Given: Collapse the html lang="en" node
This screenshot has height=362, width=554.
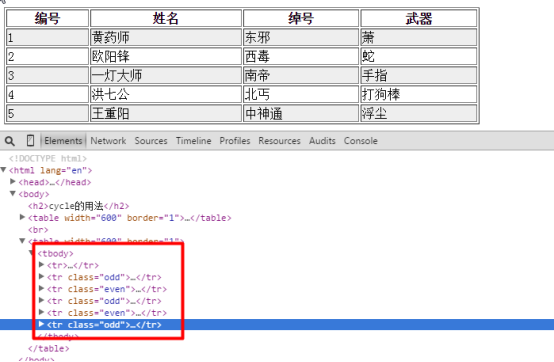Looking at the screenshot, I should pyautogui.click(x=4, y=170).
